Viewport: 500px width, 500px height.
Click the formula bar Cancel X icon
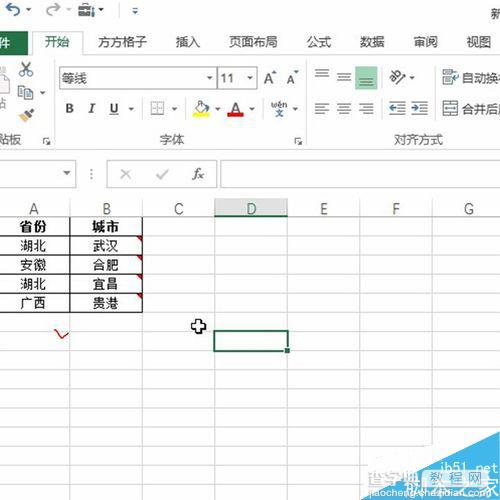coord(126,174)
